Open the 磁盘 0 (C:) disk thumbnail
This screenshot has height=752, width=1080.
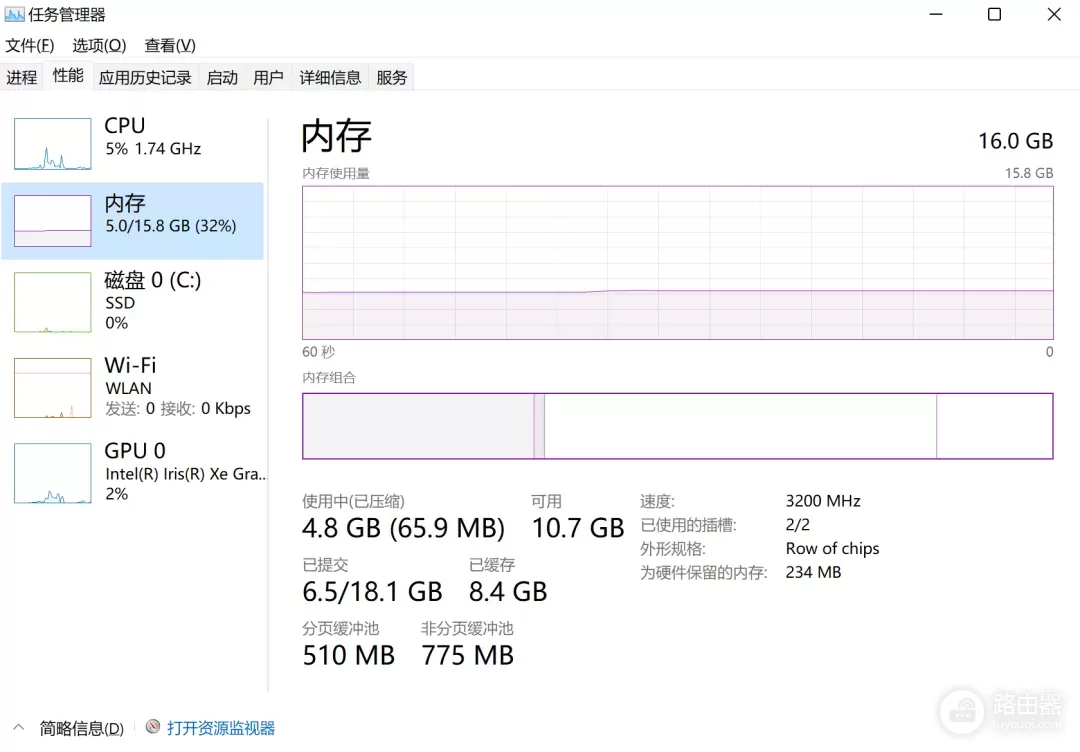pyautogui.click(x=52, y=301)
